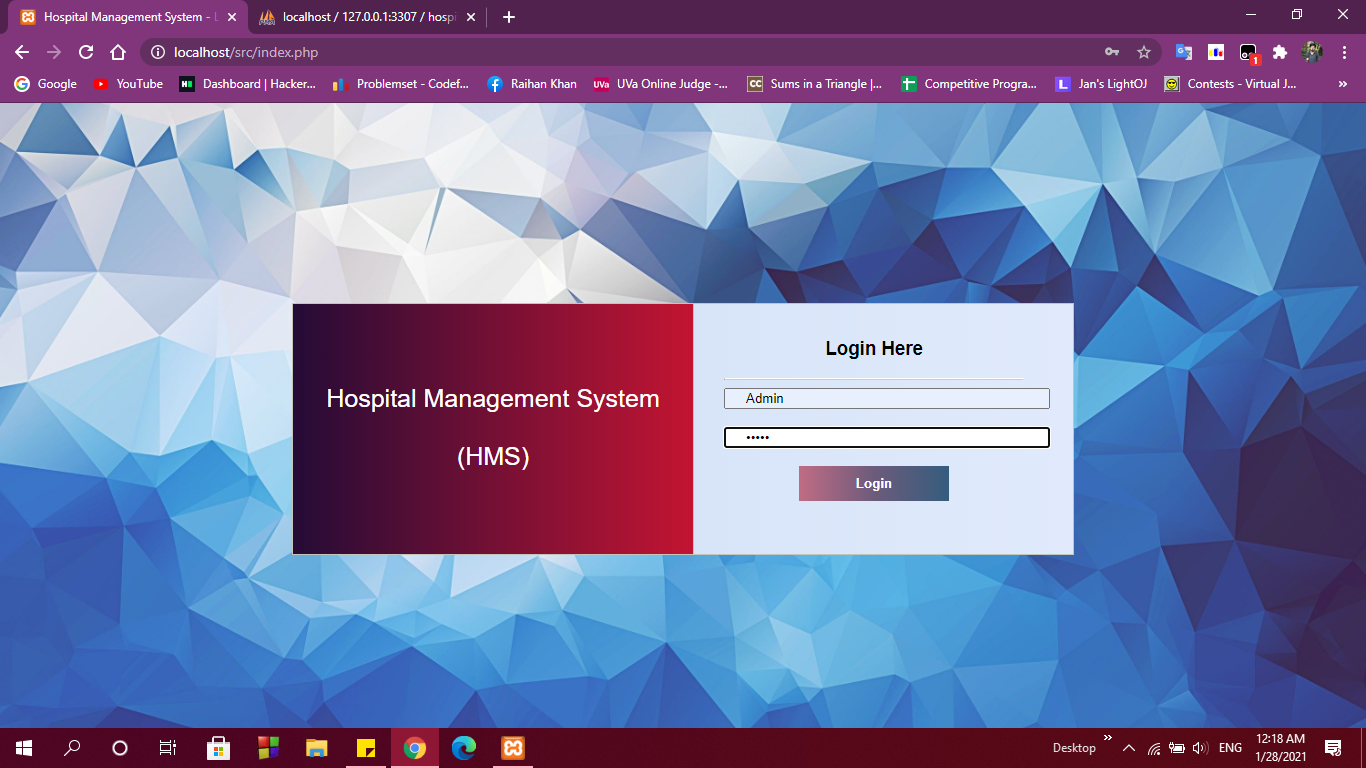Open the Google Translate extension icon

1183,52
